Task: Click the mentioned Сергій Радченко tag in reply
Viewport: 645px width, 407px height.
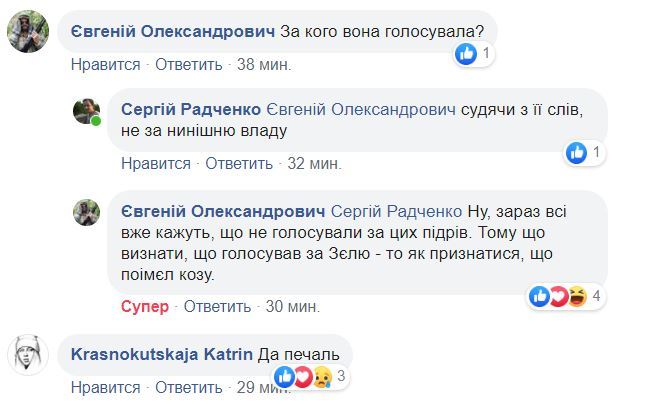Action: click(x=399, y=211)
